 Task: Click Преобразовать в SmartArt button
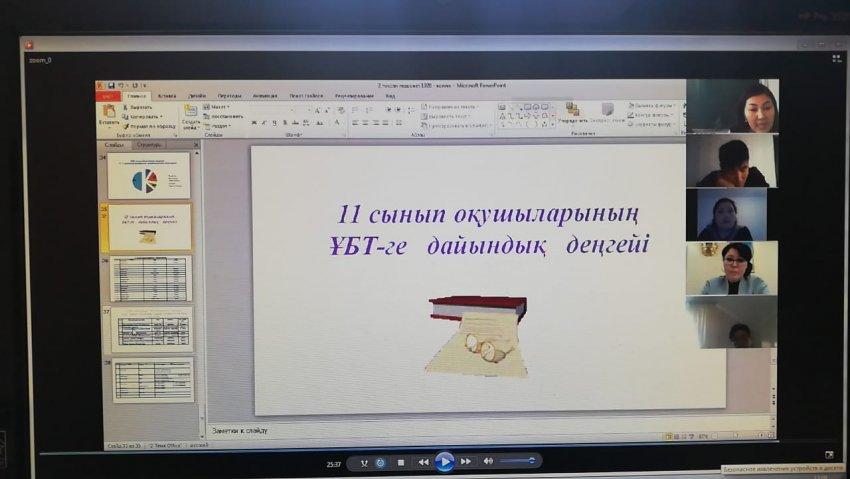[456, 125]
